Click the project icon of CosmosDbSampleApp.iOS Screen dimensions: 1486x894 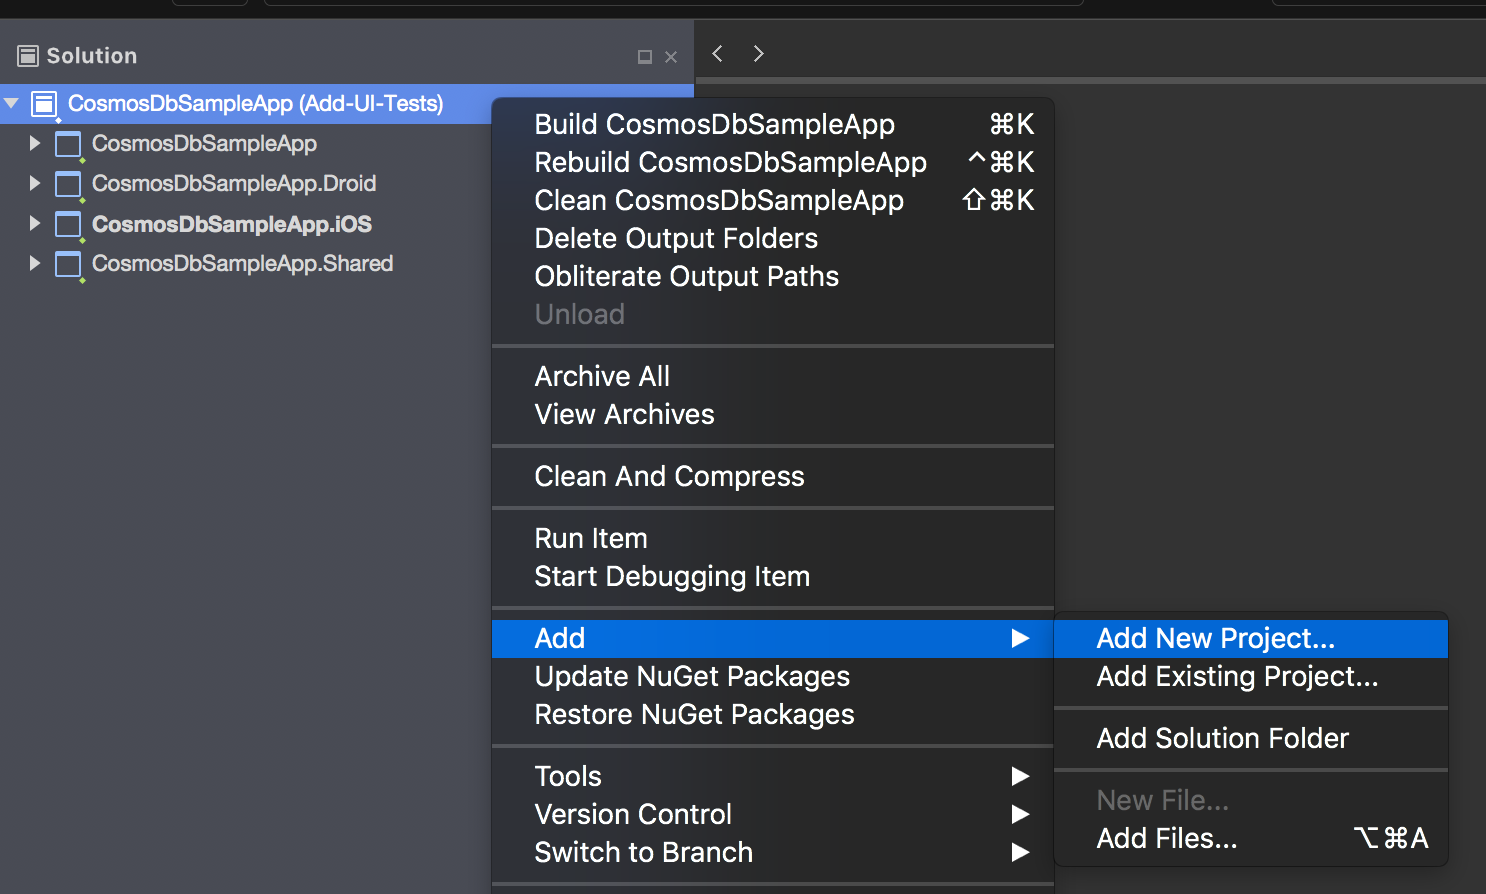(68, 225)
